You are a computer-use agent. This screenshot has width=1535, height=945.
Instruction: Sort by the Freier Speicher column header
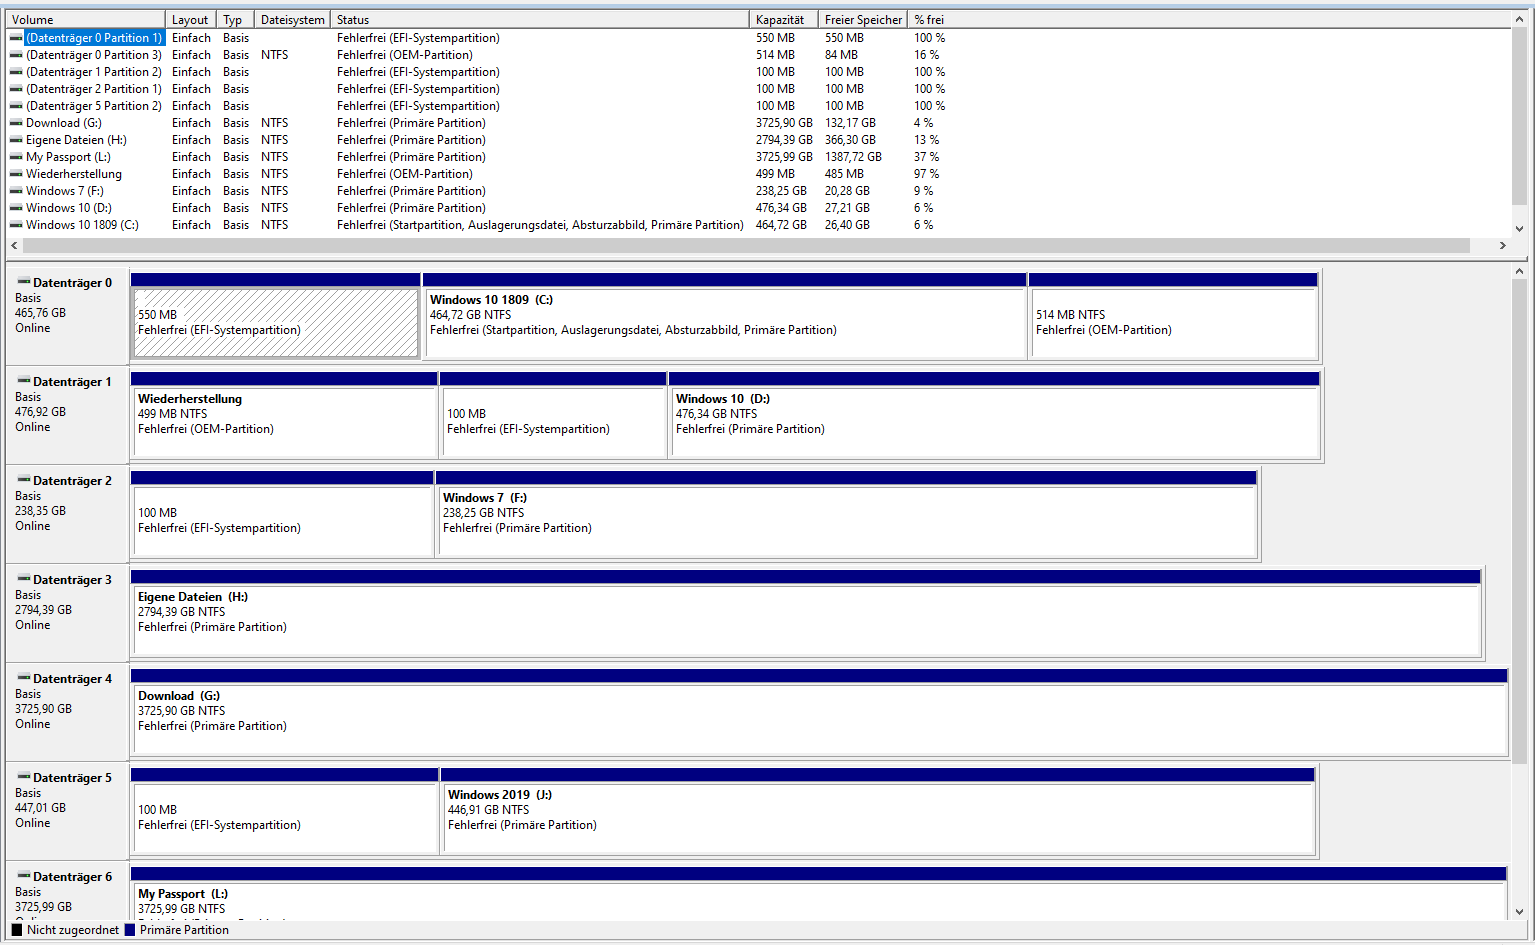(863, 19)
